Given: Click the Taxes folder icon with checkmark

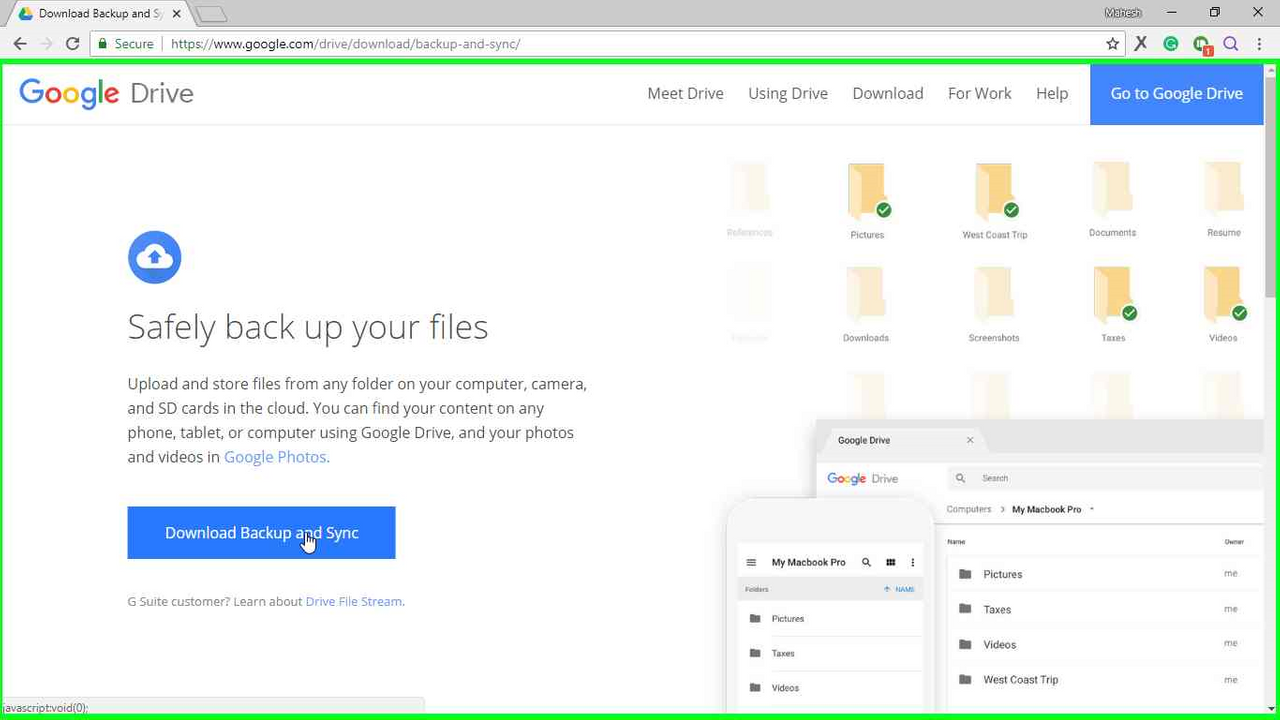Looking at the screenshot, I should tap(1114, 295).
